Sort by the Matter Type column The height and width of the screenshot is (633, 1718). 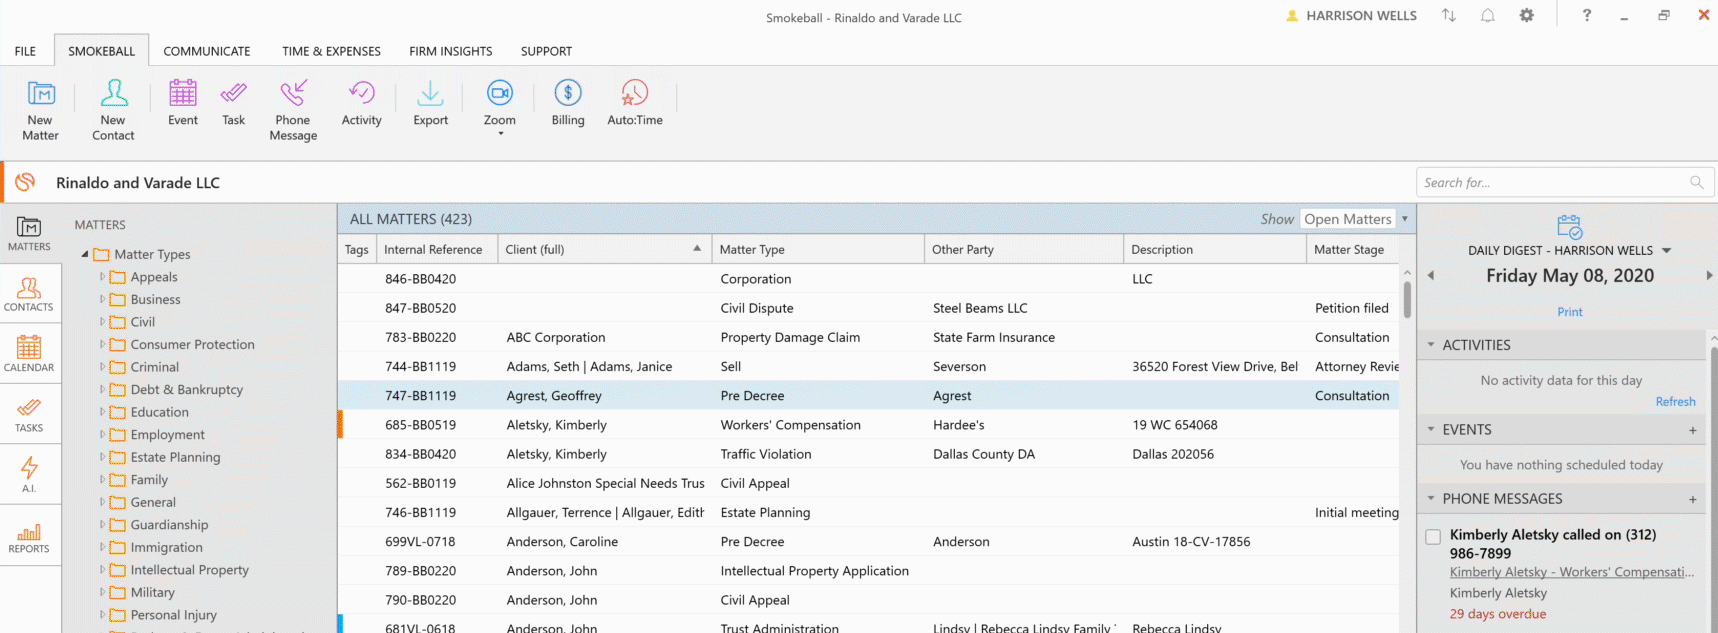point(817,249)
